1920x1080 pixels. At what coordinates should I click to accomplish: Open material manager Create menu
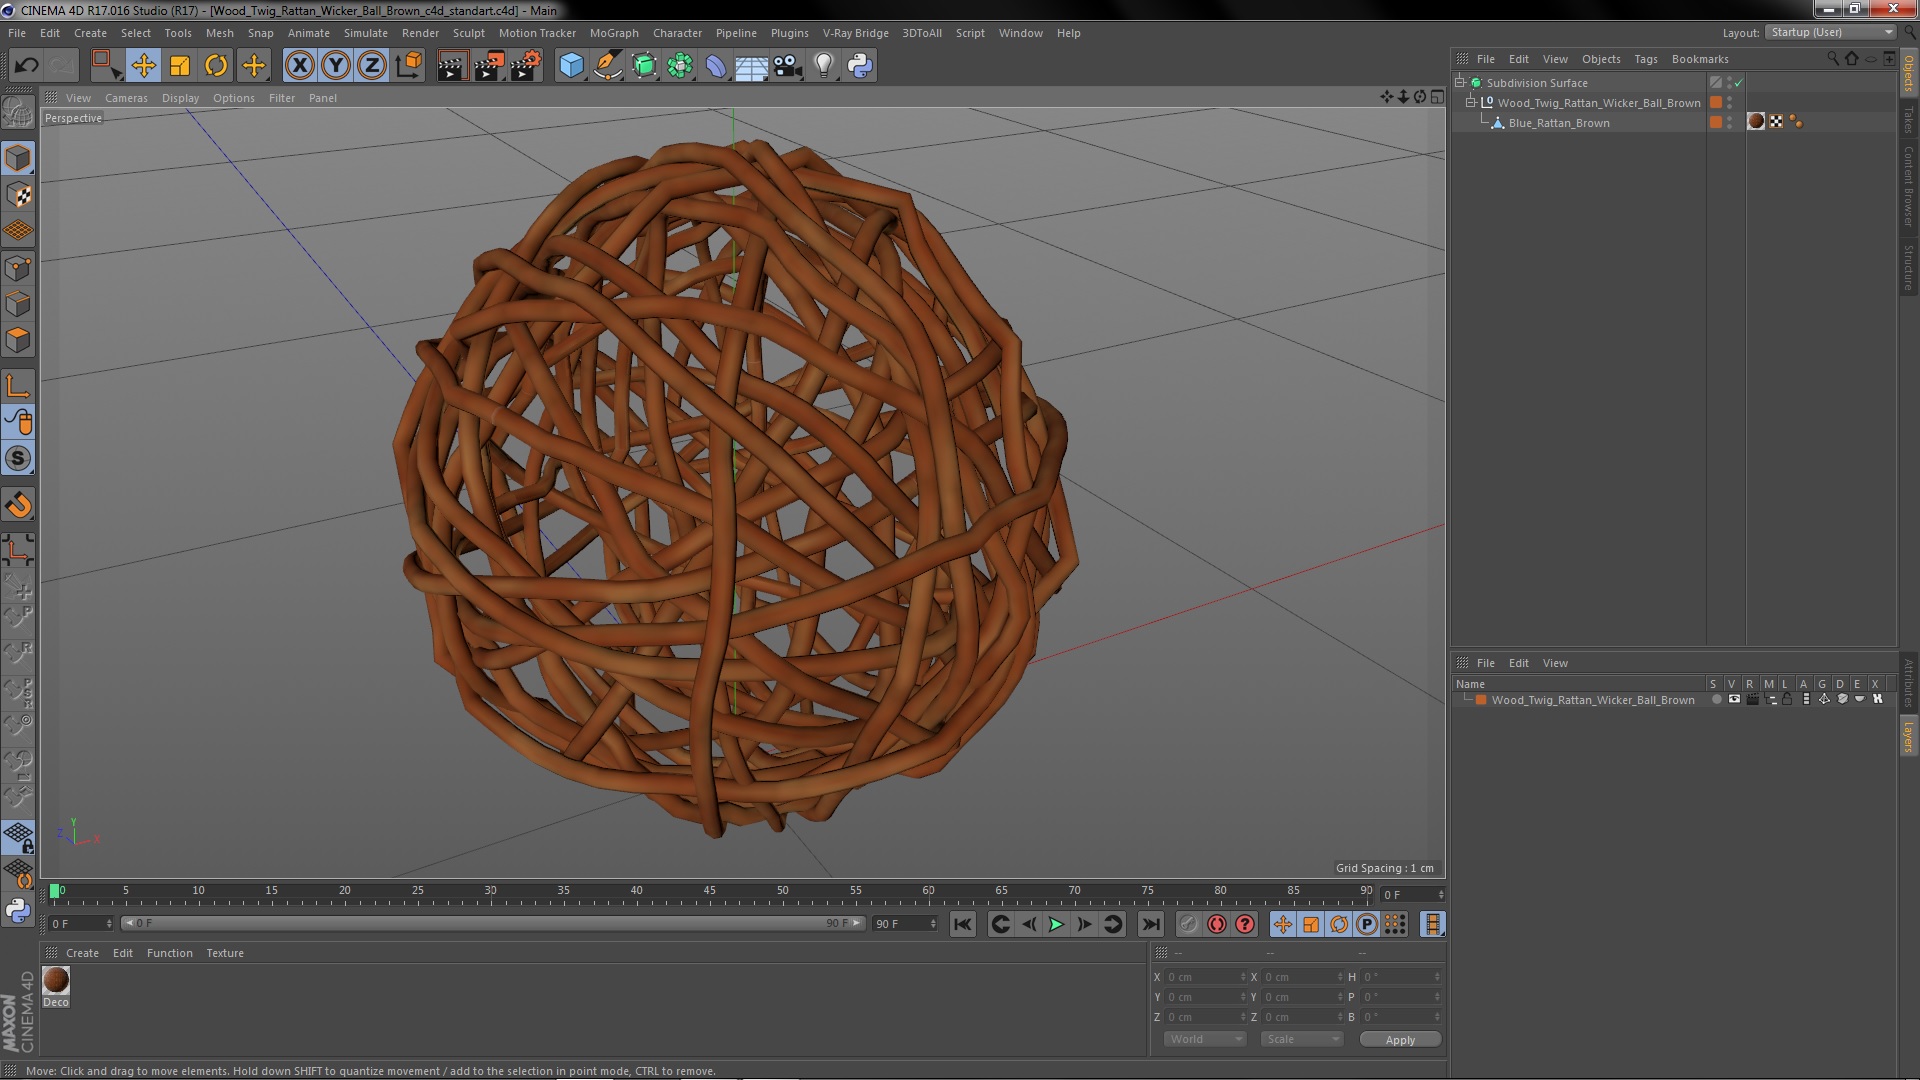coord(82,953)
